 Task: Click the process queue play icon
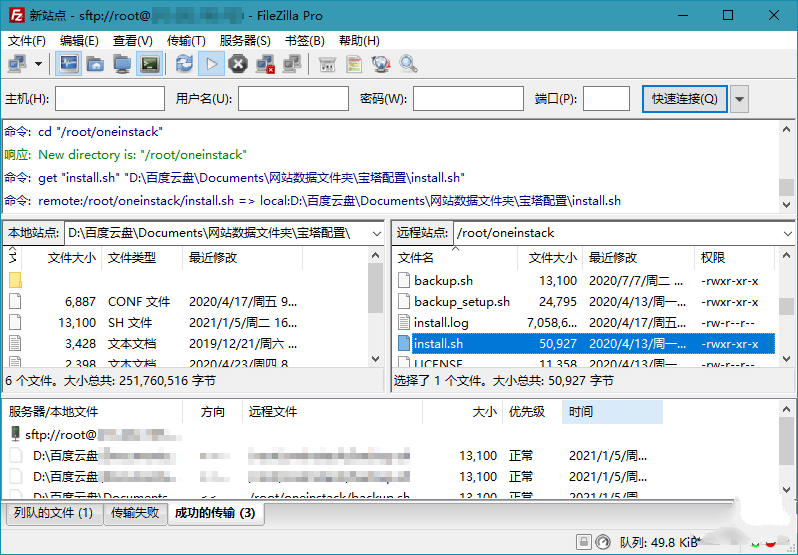[211, 64]
